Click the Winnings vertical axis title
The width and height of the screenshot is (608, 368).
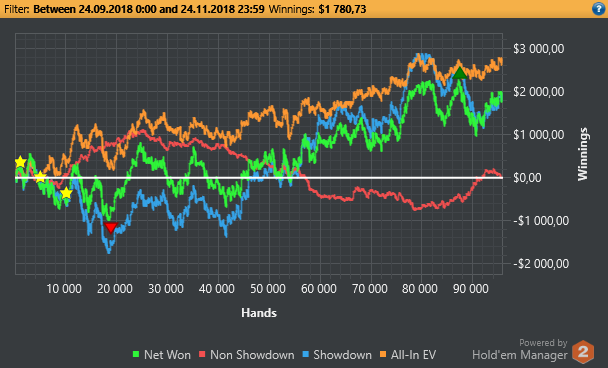(x=583, y=154)
